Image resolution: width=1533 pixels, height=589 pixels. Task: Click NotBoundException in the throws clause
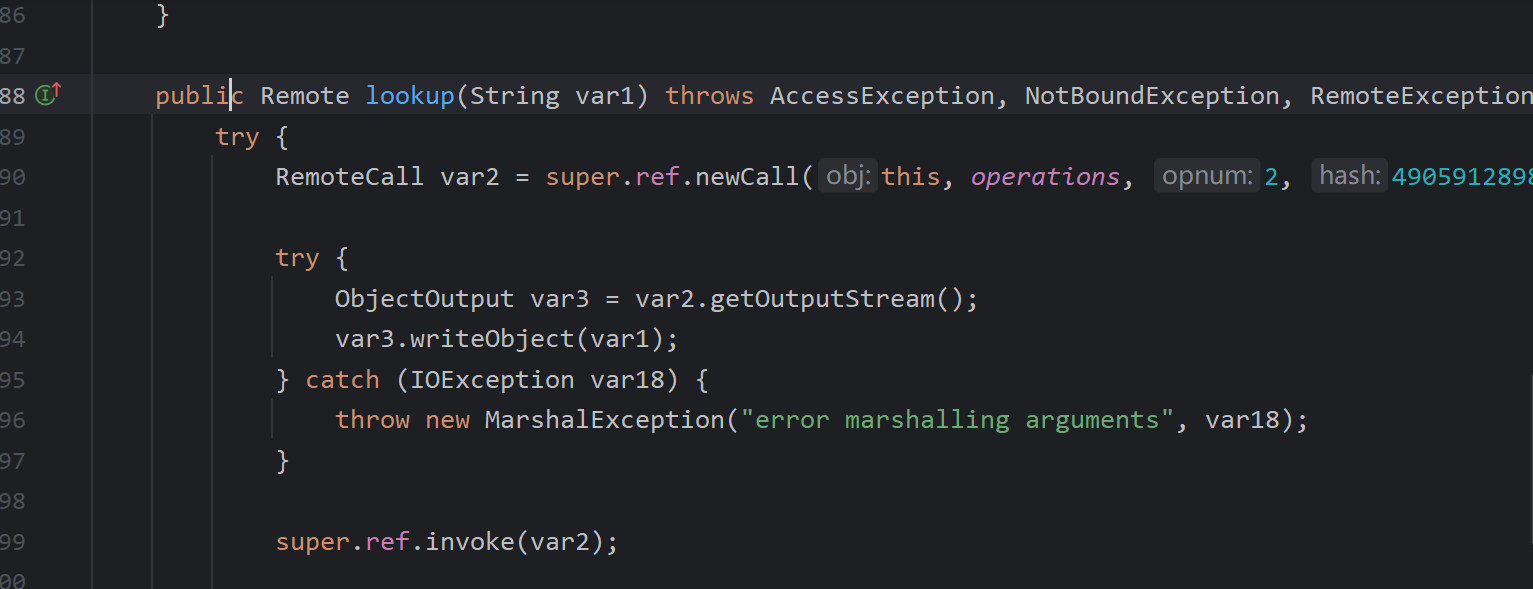[1152, 96]
